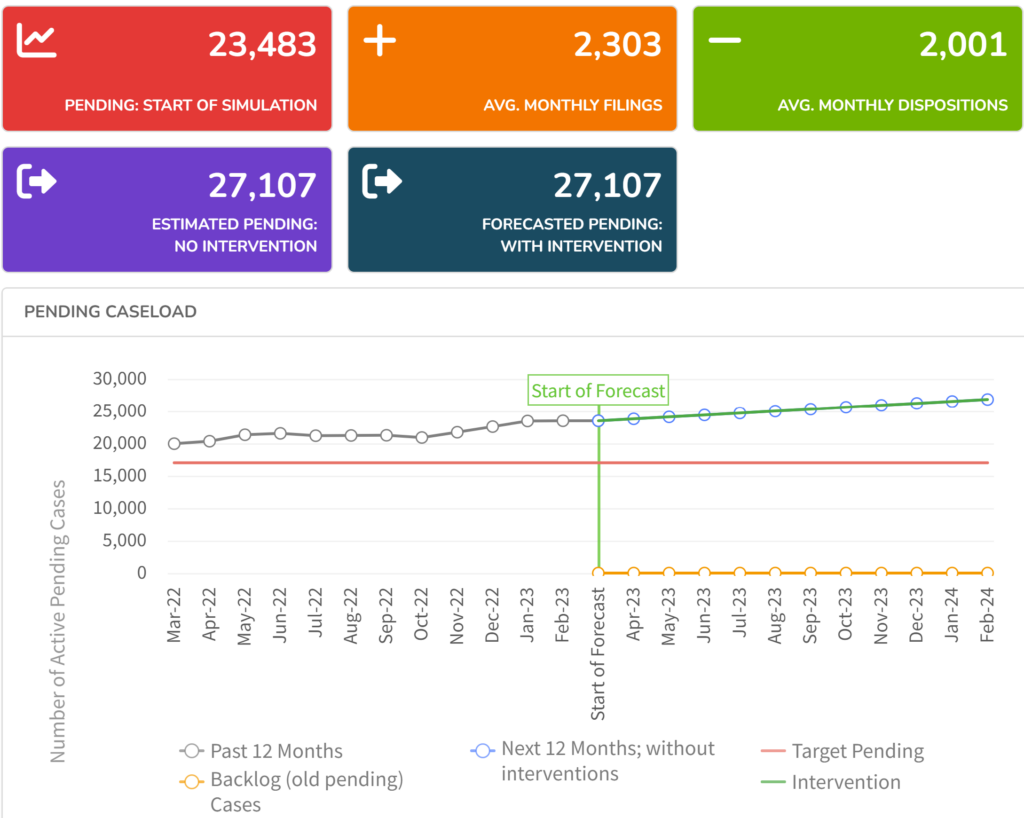Select the Feb-24 forecast data point

(x=987, y=399)
